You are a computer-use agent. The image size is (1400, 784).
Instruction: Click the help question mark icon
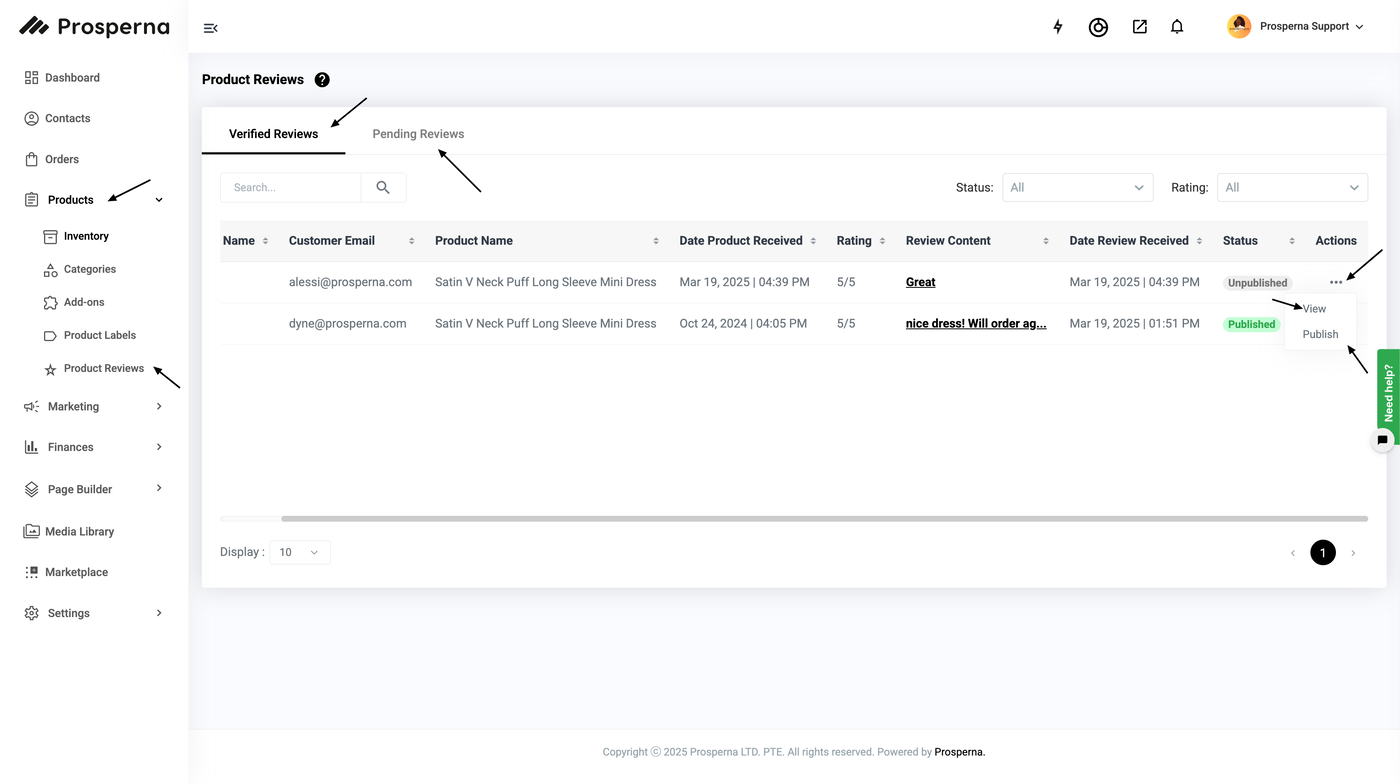click(x=322, y=80)
